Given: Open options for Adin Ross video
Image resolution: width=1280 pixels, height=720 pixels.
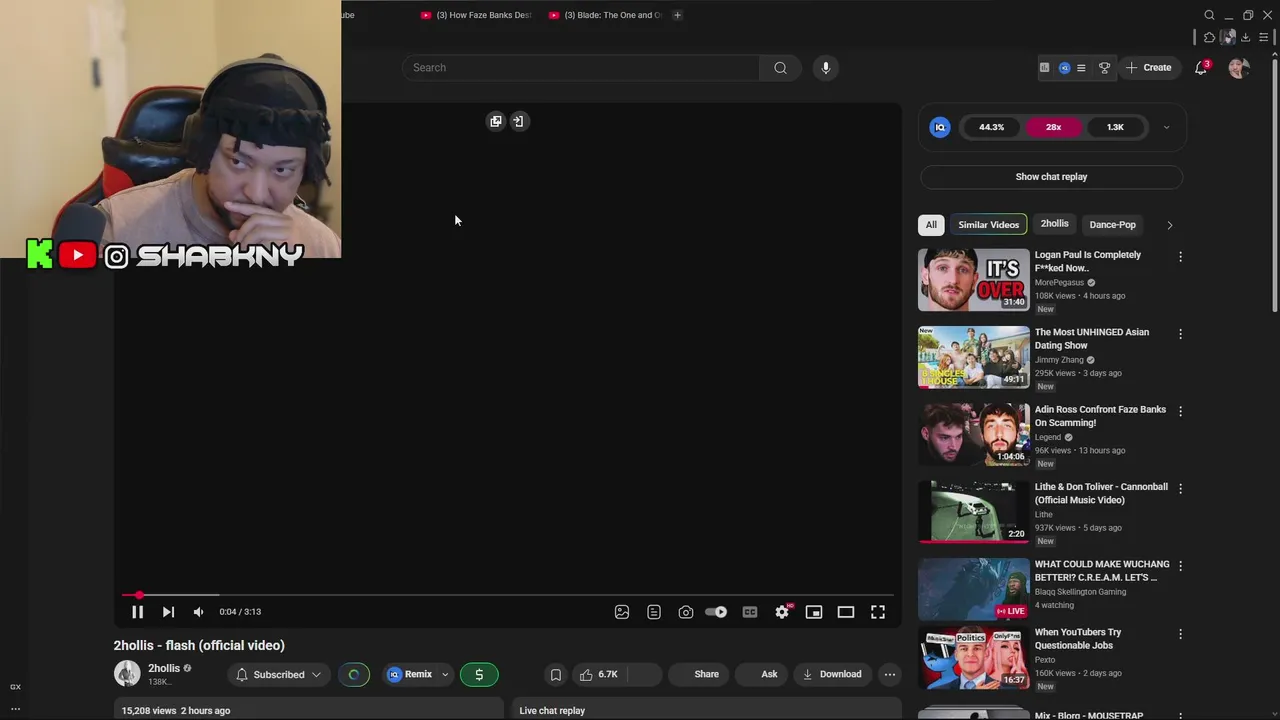Looking at the screenshot, I should click(x=1180, y=411).
